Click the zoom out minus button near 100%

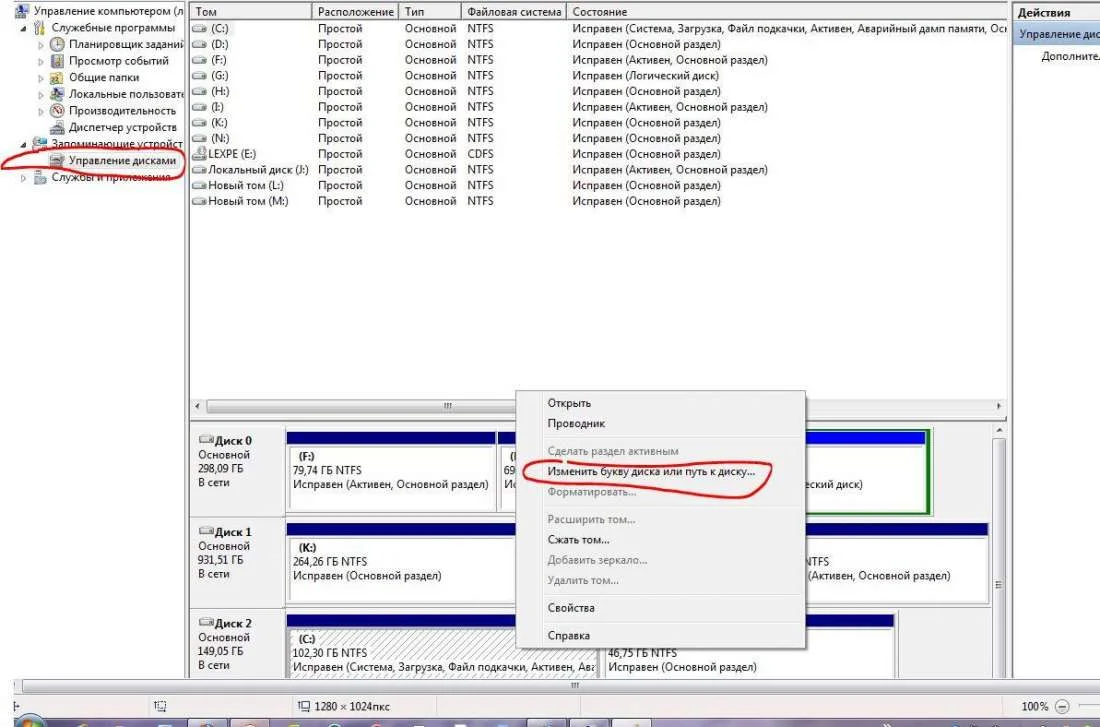click(1062, 706)
